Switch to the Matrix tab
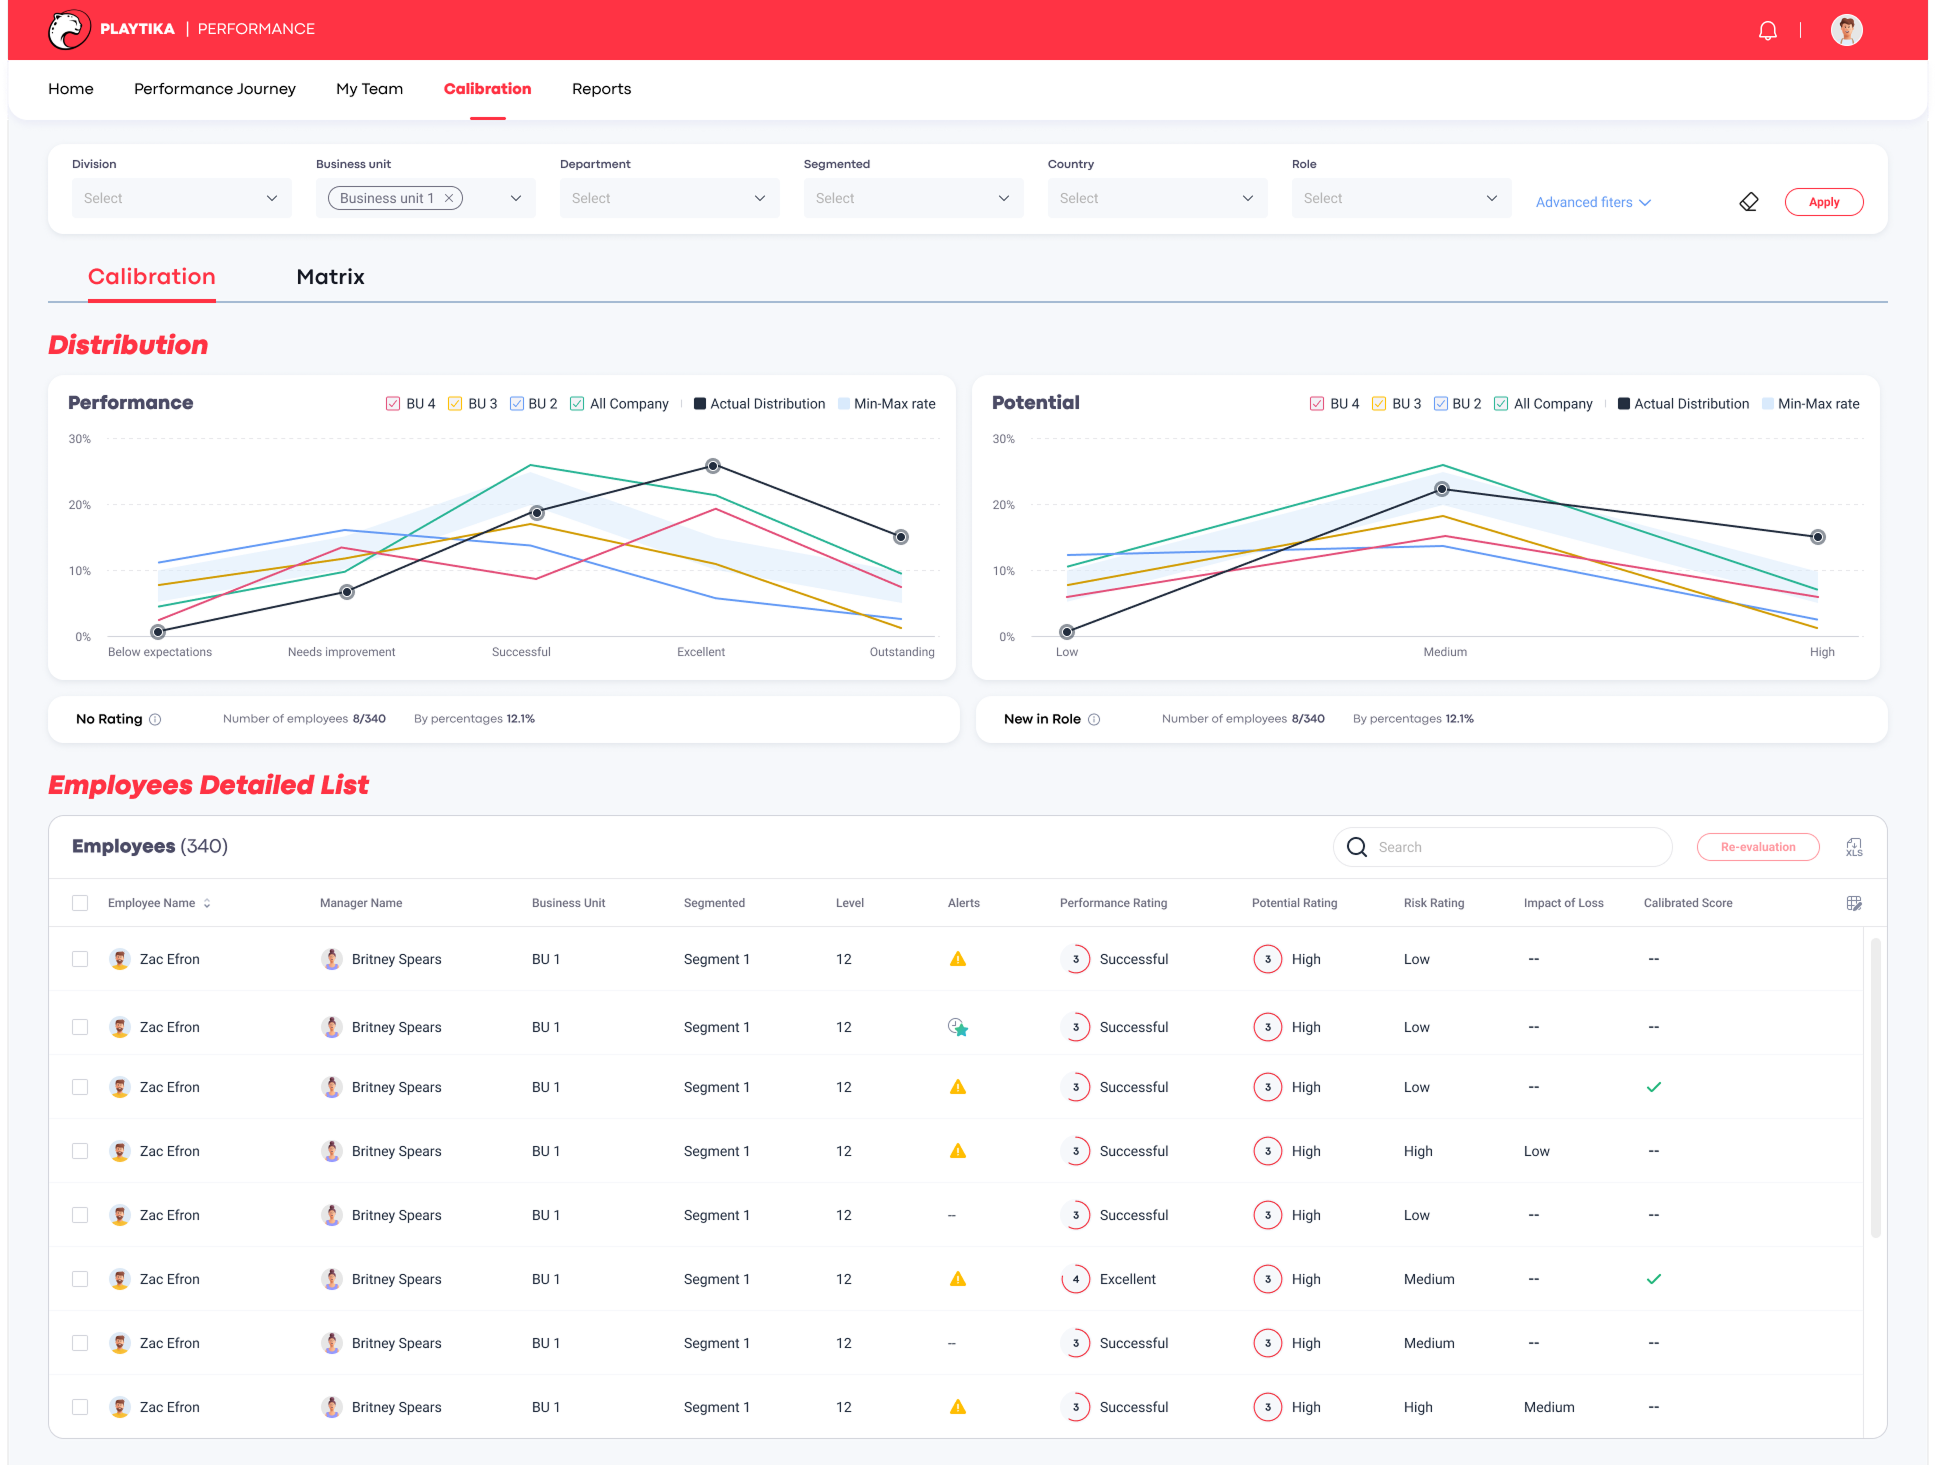The height and width of the screenshot is (1465, 1936). [330, 277]
